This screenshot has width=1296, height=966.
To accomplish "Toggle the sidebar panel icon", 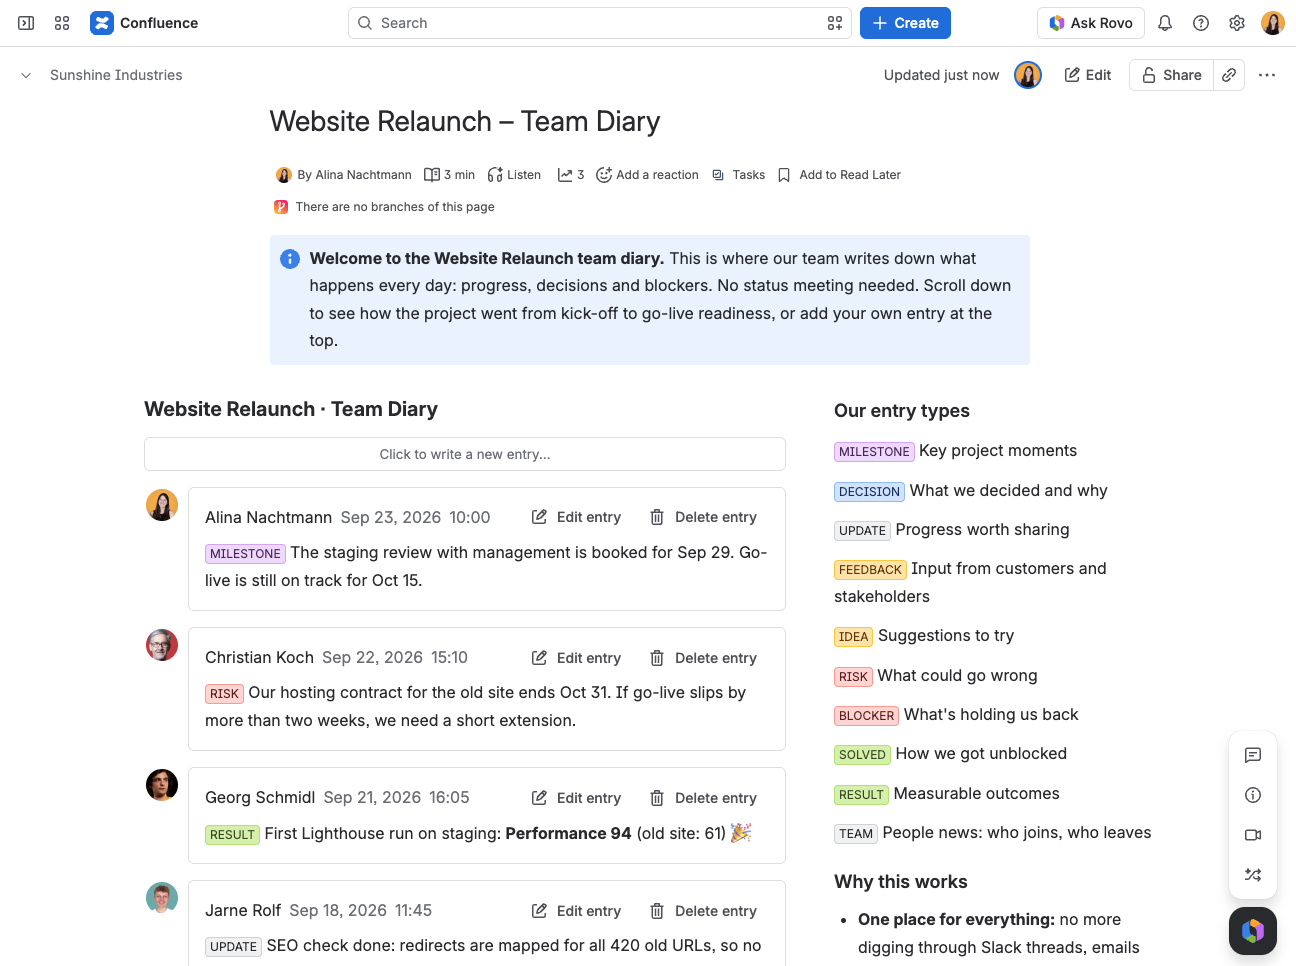I will (27, 23).
